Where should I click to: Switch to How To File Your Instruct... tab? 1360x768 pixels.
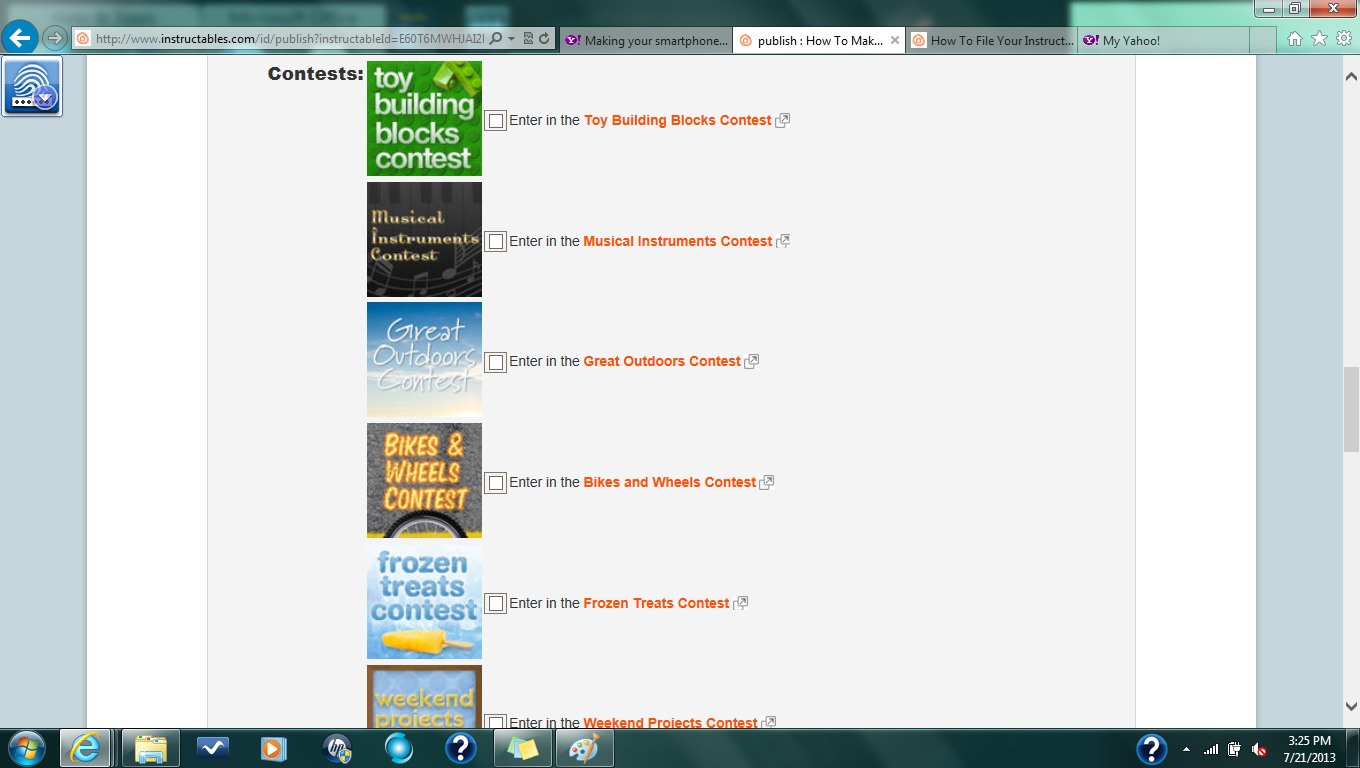pyautogui.click(x=992, y=40)
